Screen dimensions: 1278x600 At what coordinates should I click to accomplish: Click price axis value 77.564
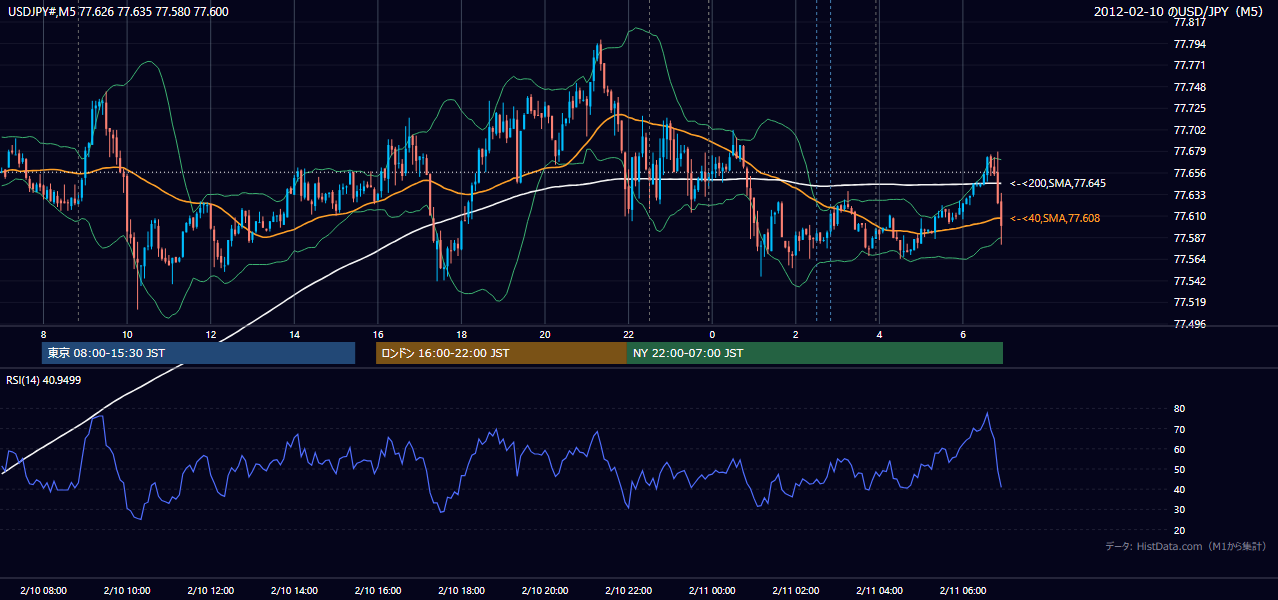point(1189,259)
